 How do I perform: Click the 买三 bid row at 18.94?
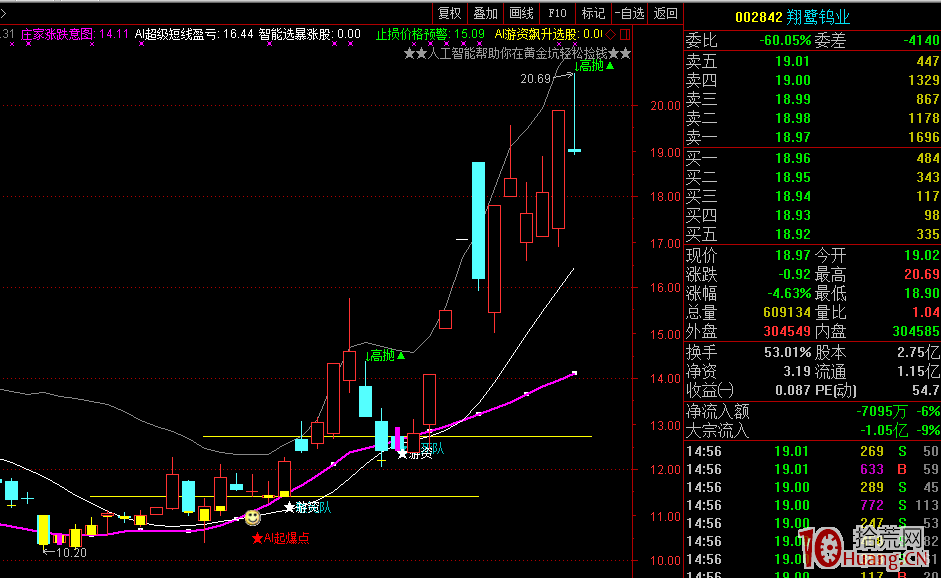click(813, 196)
